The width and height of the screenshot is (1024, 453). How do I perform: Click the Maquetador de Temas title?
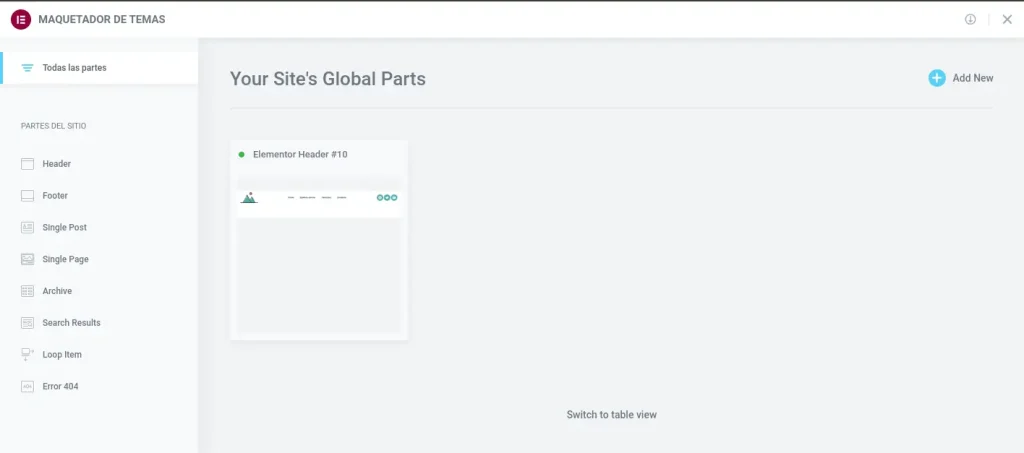click(101, 19)
